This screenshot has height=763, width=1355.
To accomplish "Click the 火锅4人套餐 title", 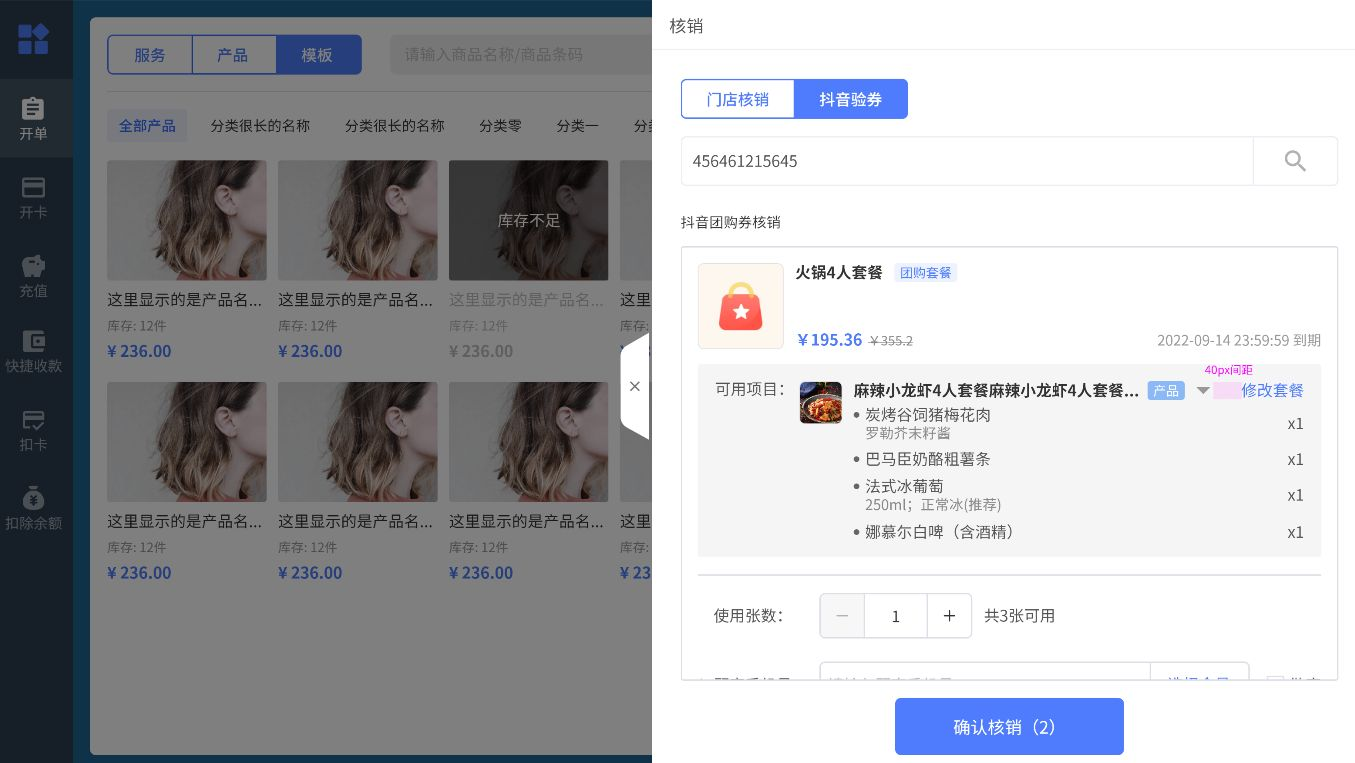I will [839, 272].
